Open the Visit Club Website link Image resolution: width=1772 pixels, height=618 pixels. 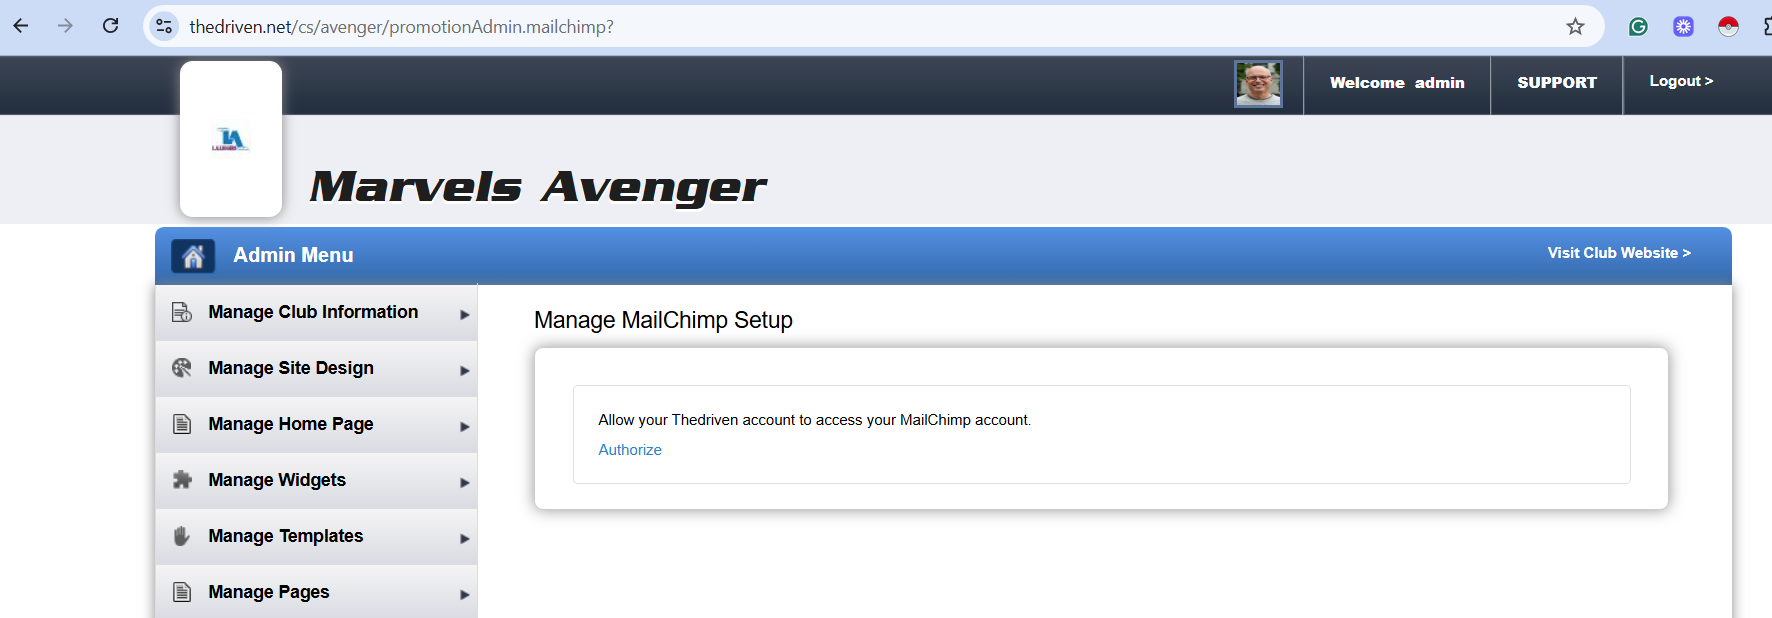[1619, 253]
